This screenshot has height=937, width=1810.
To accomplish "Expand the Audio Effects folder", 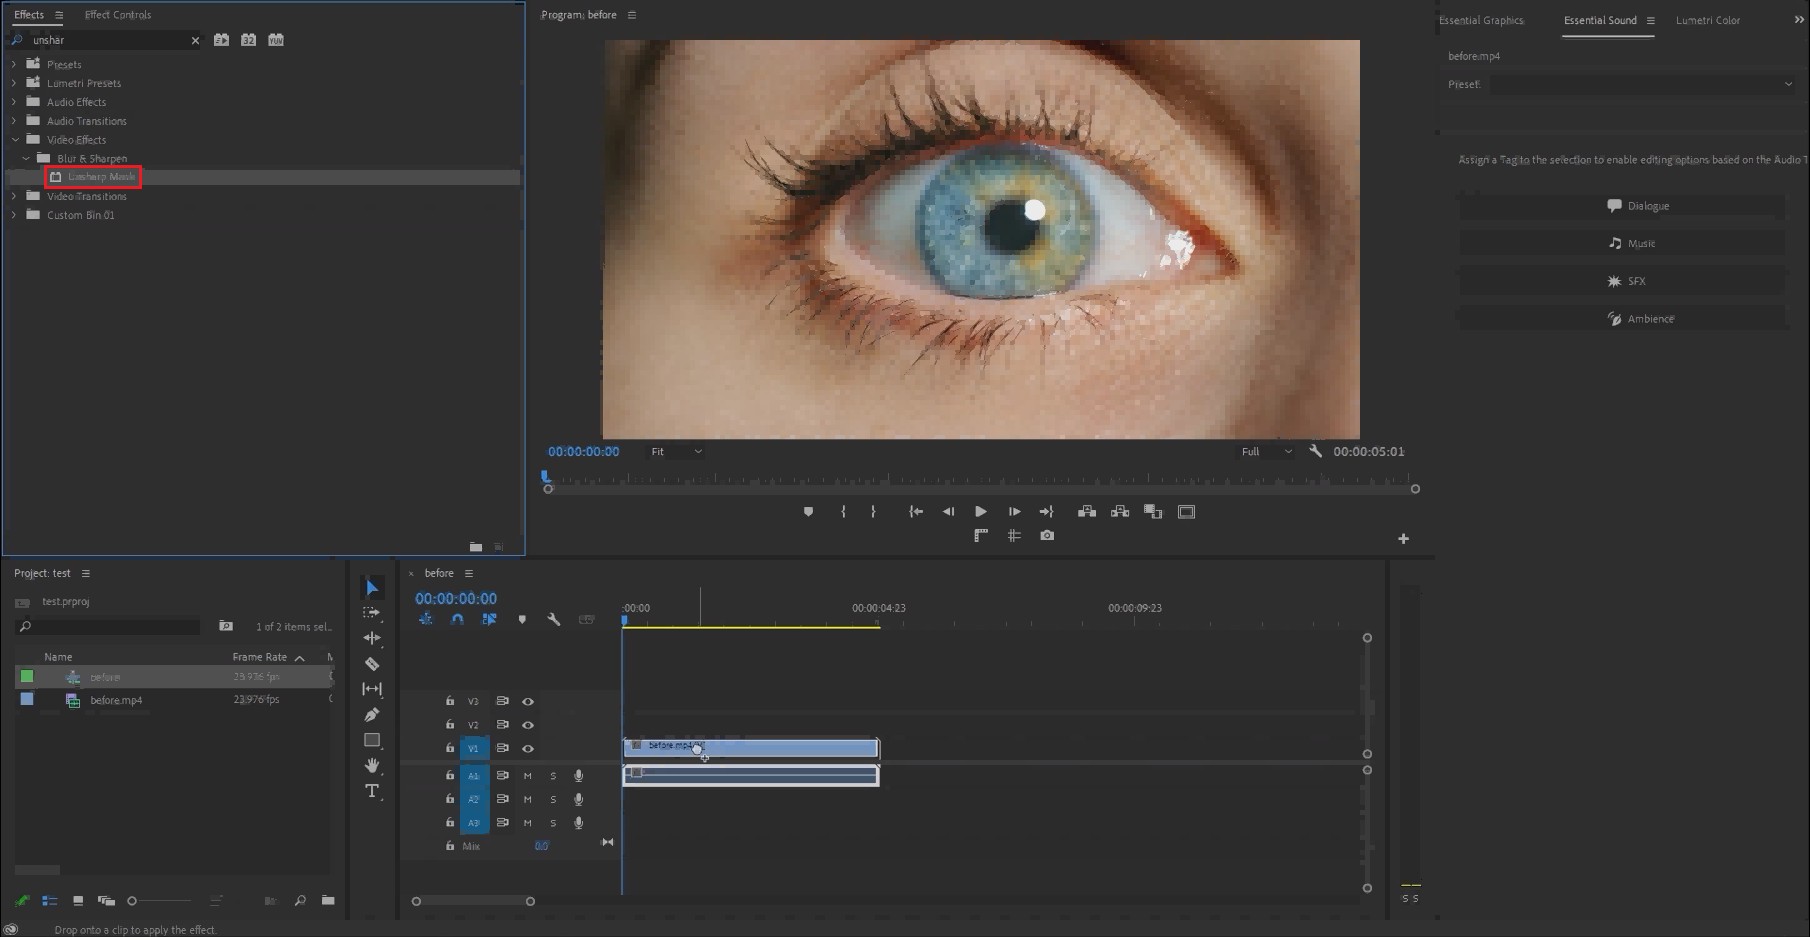I will tap(14, 102).
